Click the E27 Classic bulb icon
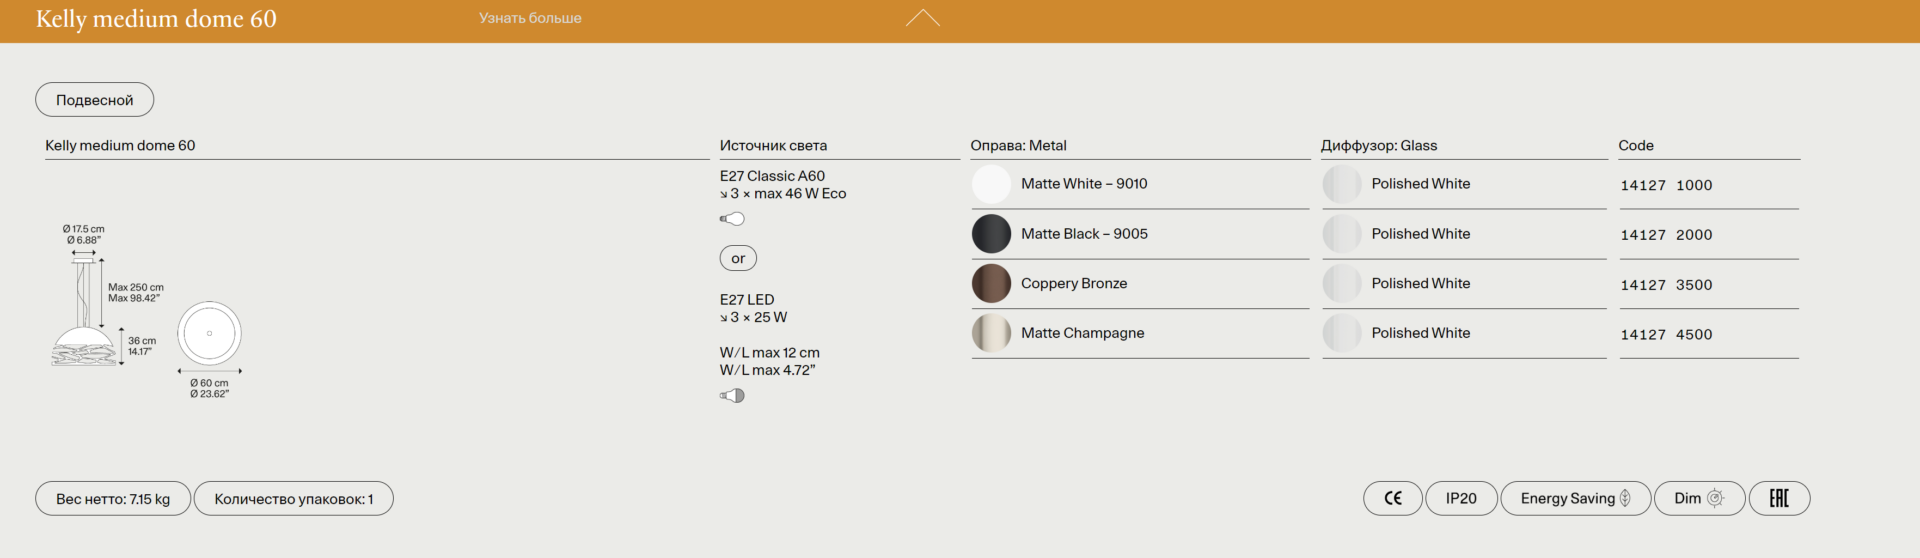1920x558 pixels. [x=732, y=219]
